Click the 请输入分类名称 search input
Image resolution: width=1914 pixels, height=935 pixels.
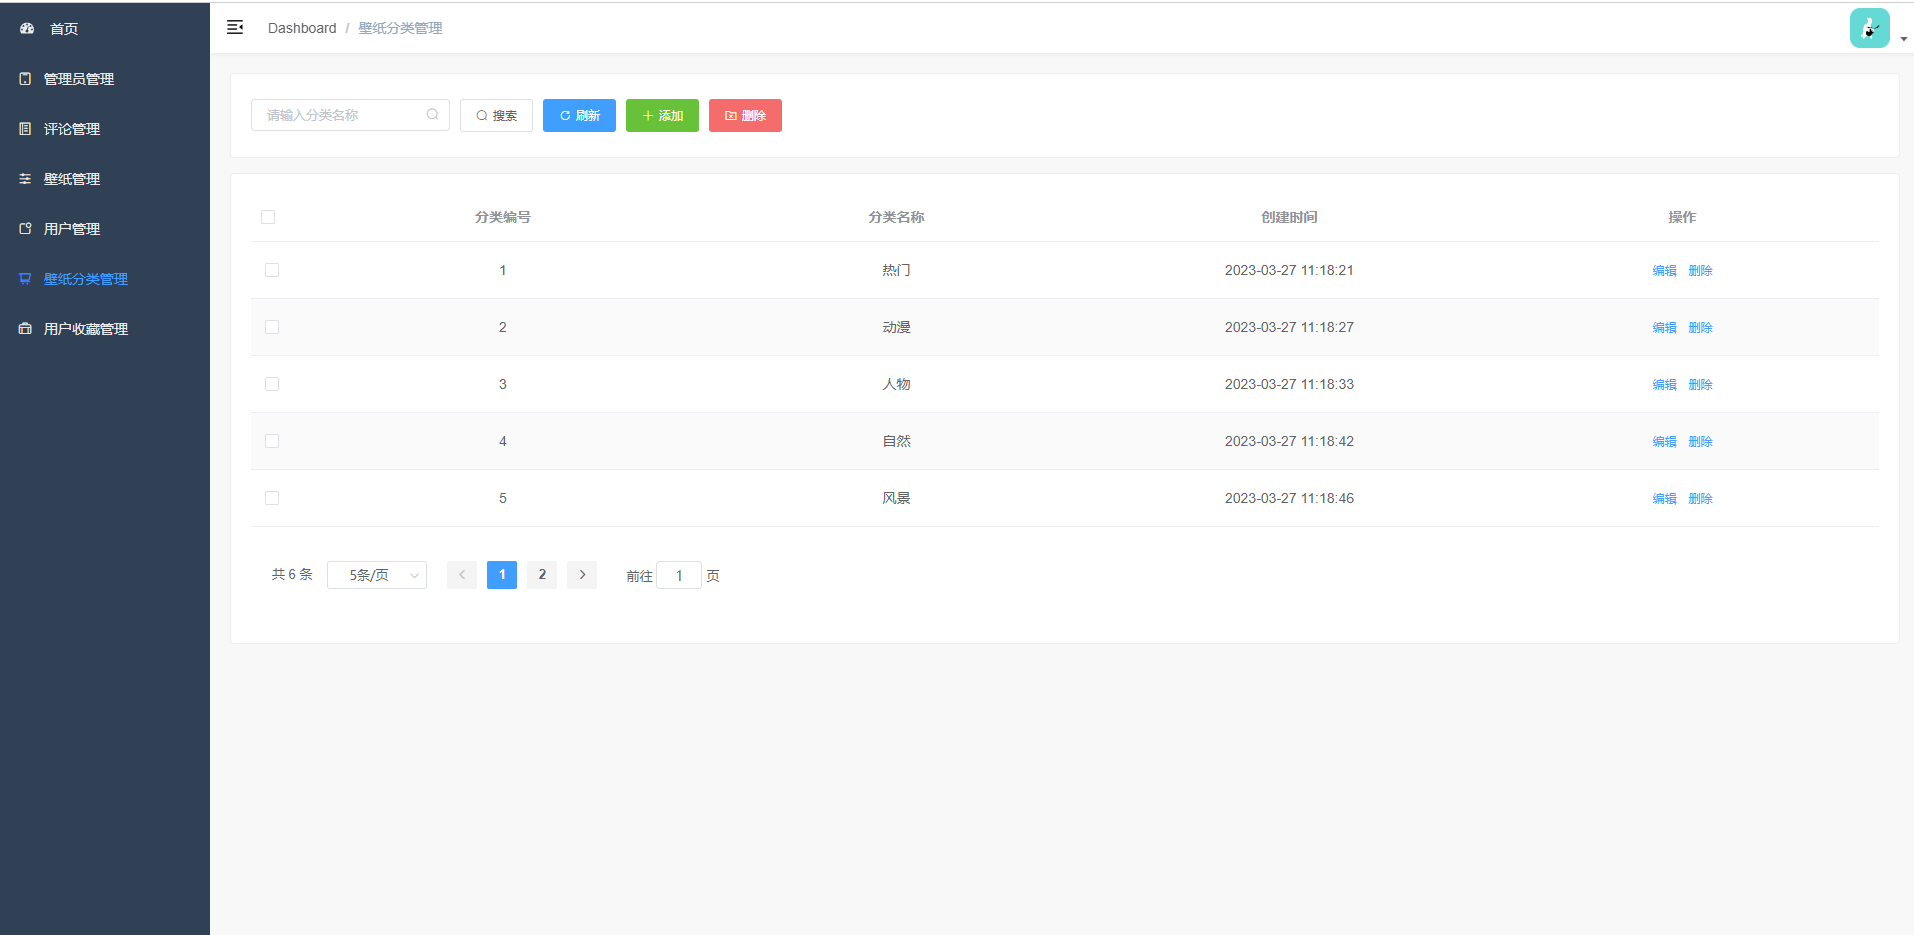click(x=340, y=115)
